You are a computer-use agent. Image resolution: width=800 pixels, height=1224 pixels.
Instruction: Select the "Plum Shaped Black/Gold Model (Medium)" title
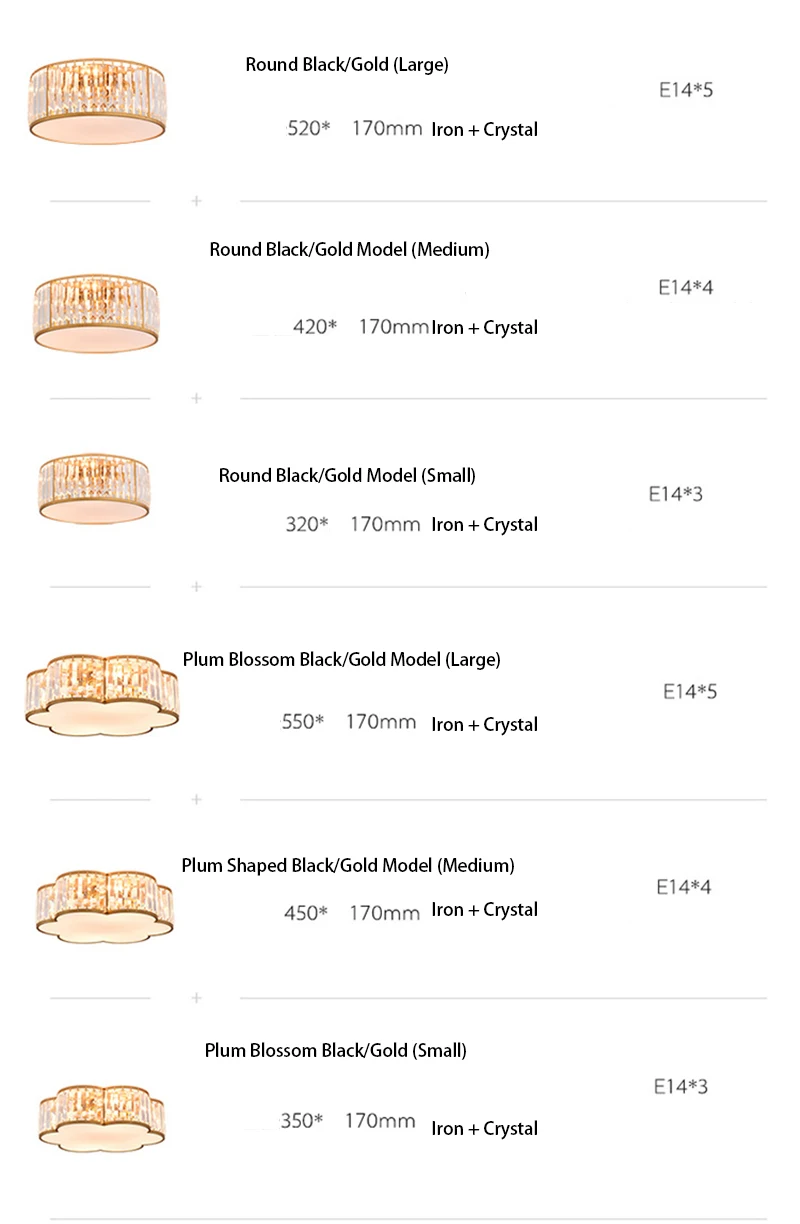point(347,865)
